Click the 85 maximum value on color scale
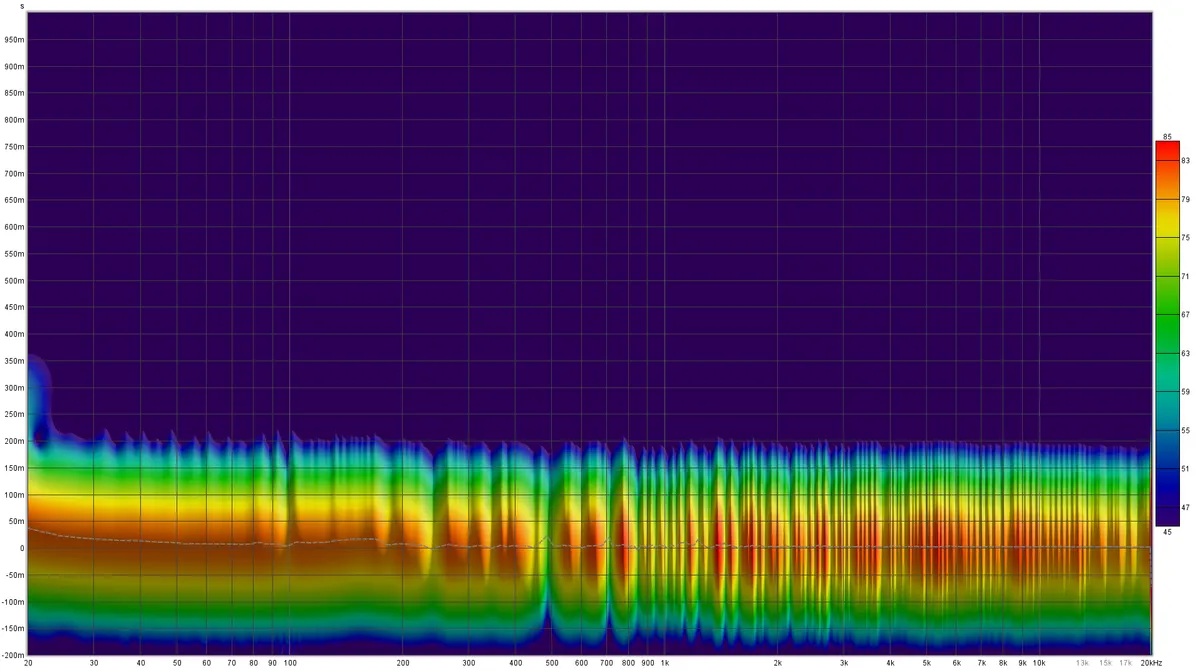The width and height of the screenshot is (1200, 671). point(1166,136)
